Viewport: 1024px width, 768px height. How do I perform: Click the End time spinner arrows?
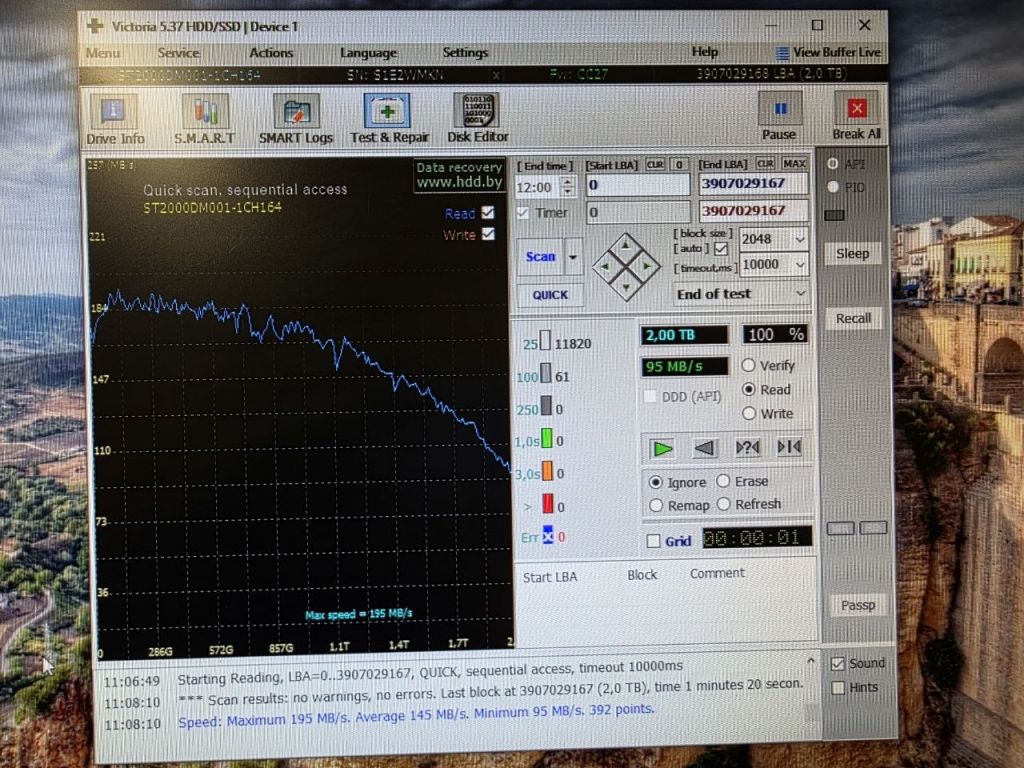click(x=568, y=187)
